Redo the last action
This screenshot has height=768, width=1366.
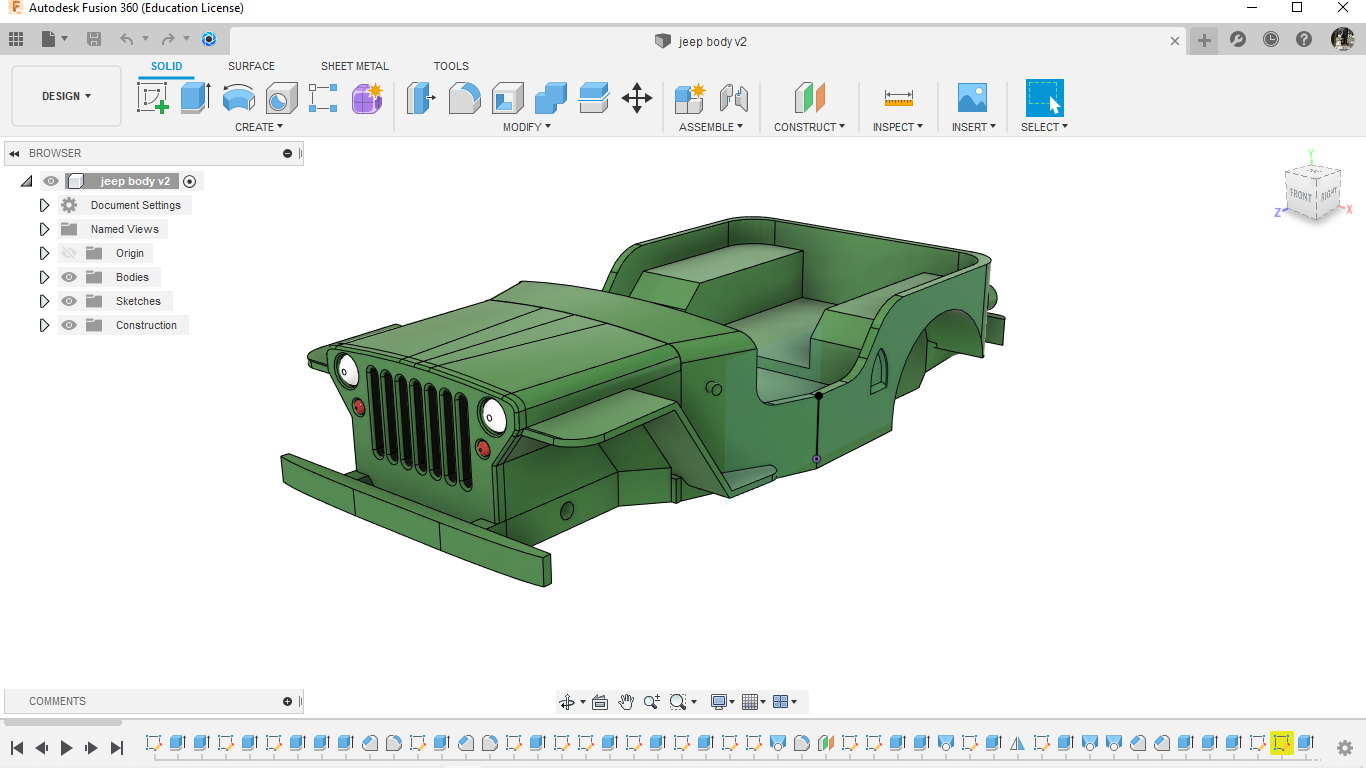[168, 40]
